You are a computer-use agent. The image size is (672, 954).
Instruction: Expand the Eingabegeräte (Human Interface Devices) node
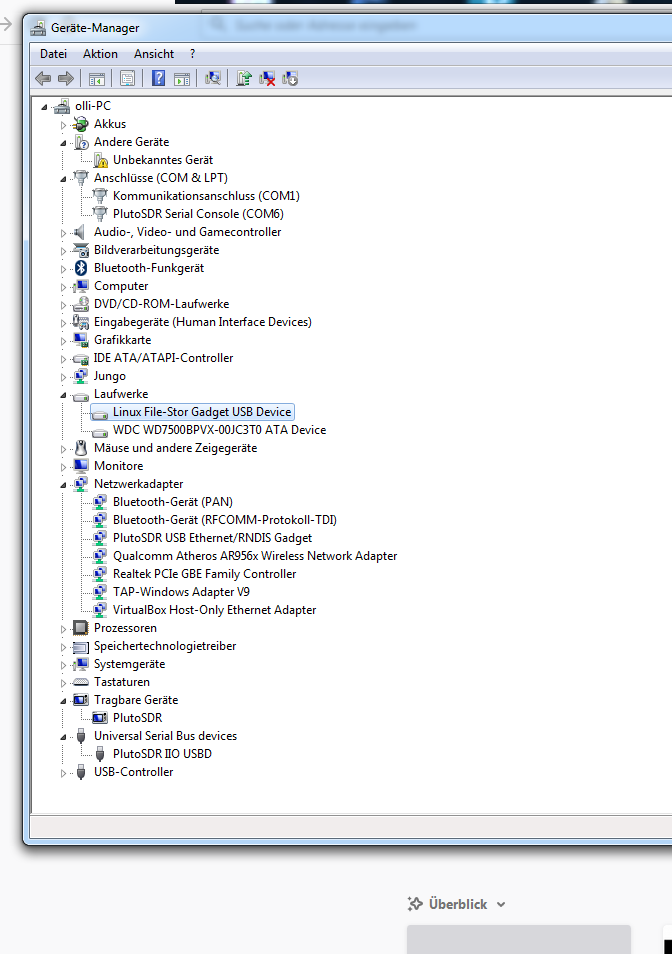(63, 322)
